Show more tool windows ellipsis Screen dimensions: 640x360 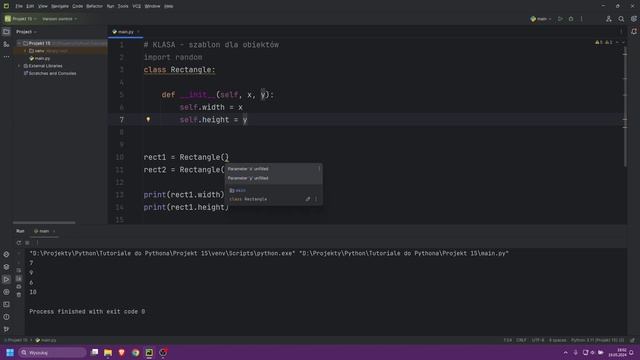(x=6, y=57)
